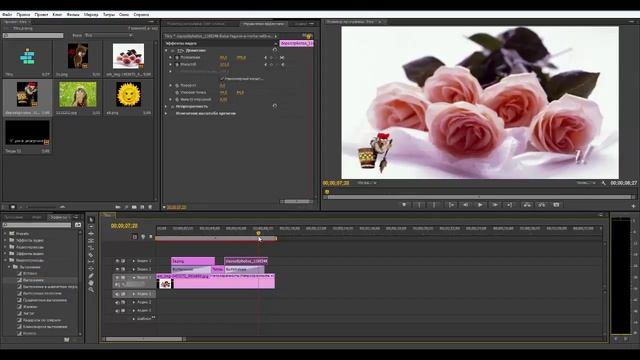
Task: Select the Rolling Edit tool
Action: [91, 240]
